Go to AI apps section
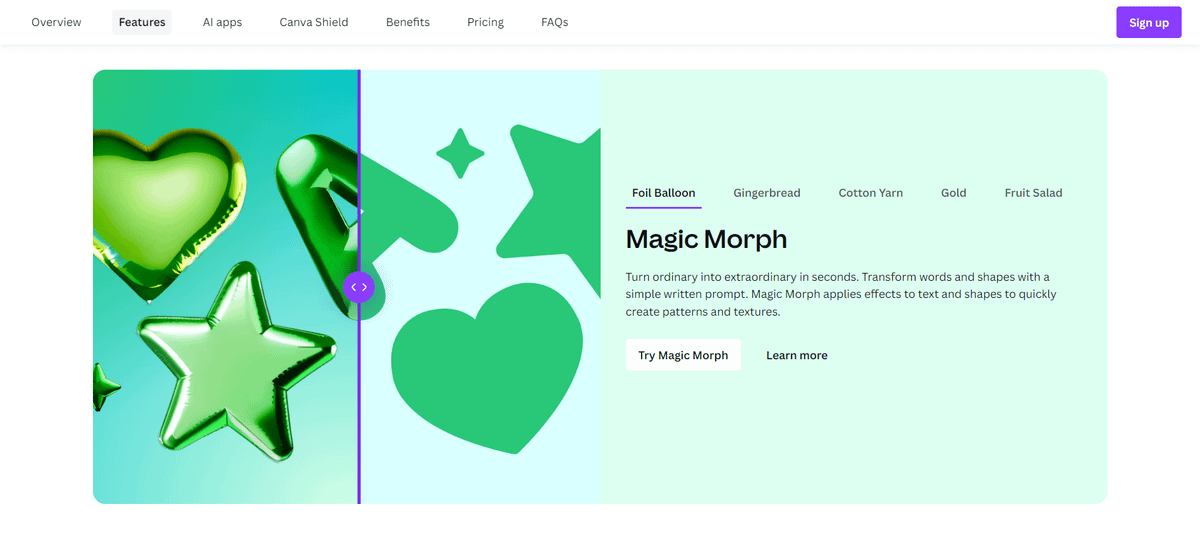The width and height of the screenshot is (1200, 549). point(222,22)
